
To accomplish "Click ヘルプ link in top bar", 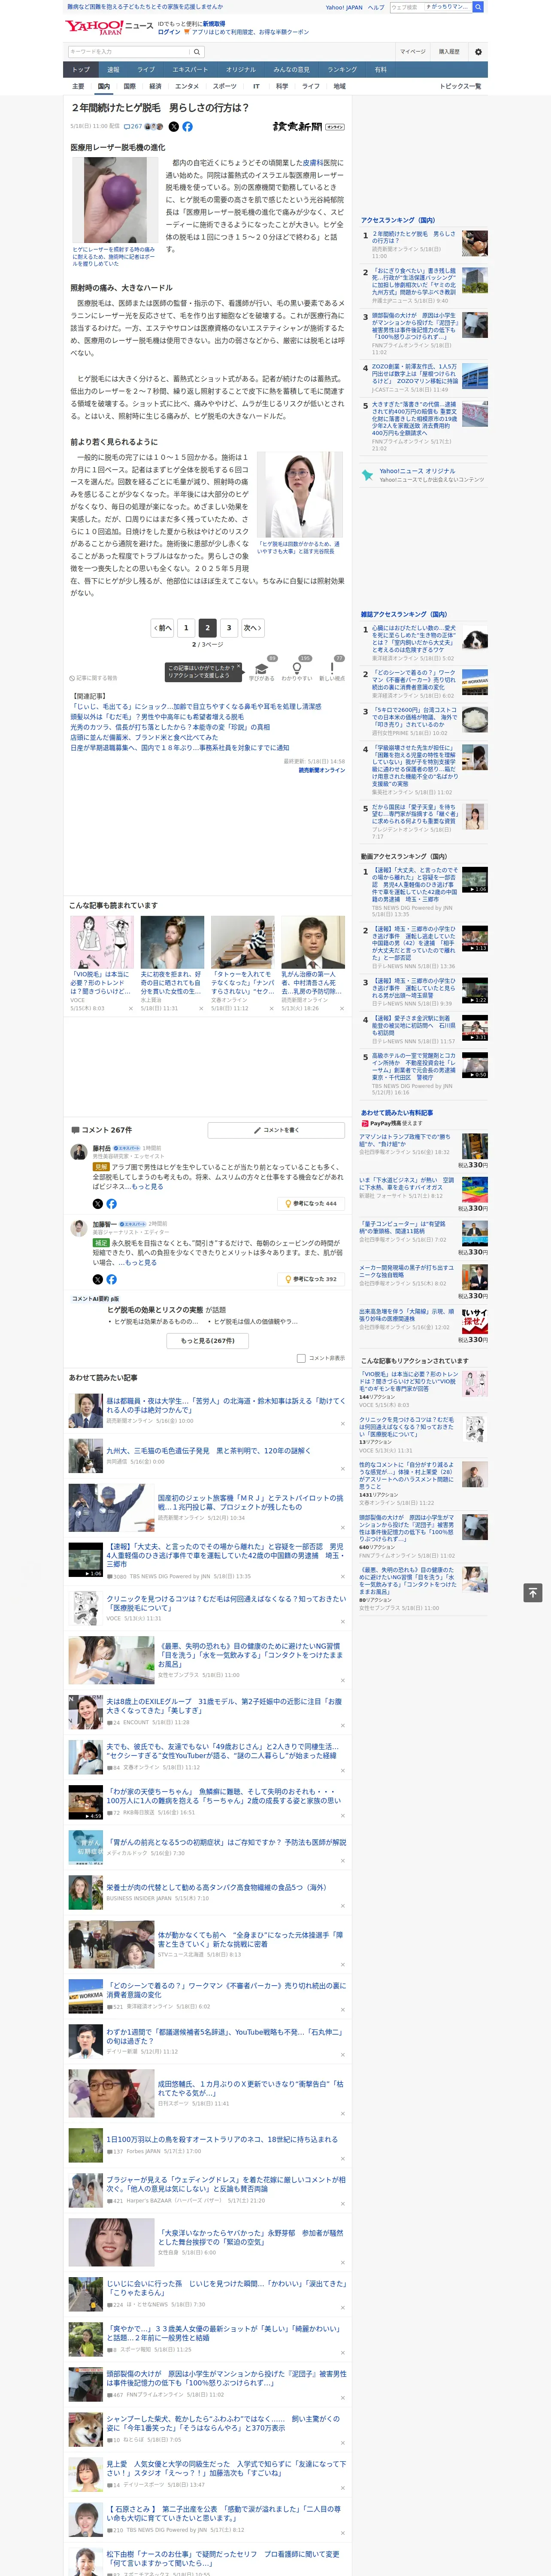I will pyautogui.click(x=375, y=7).
